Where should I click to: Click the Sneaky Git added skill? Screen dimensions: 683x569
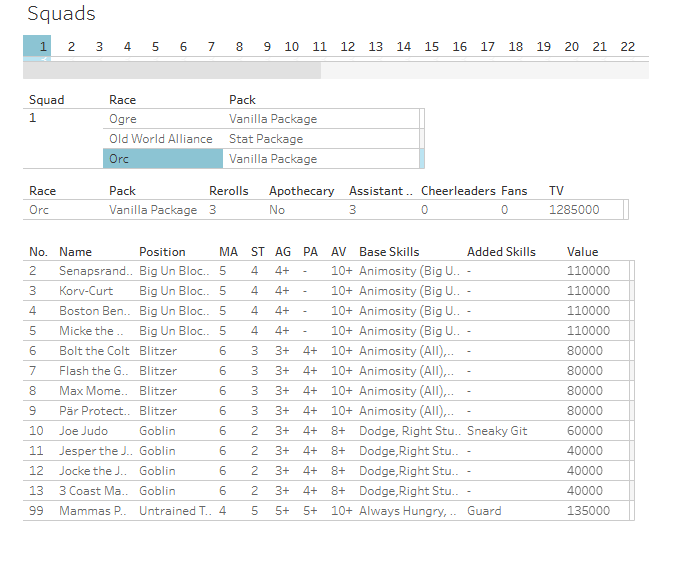[x=499, y=431]
